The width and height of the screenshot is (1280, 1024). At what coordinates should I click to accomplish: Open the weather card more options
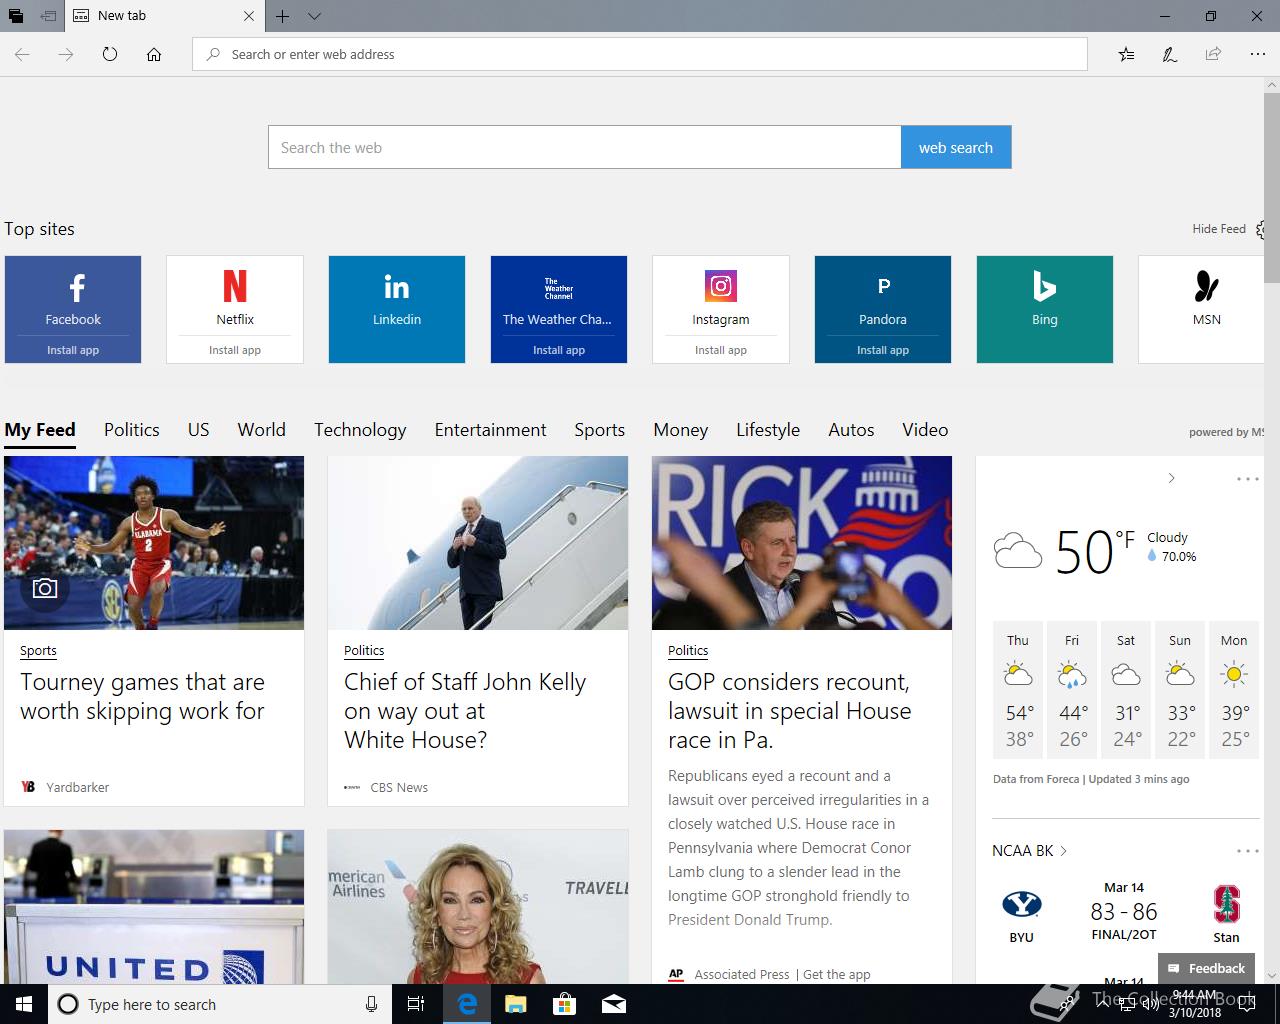point(1248,479)
